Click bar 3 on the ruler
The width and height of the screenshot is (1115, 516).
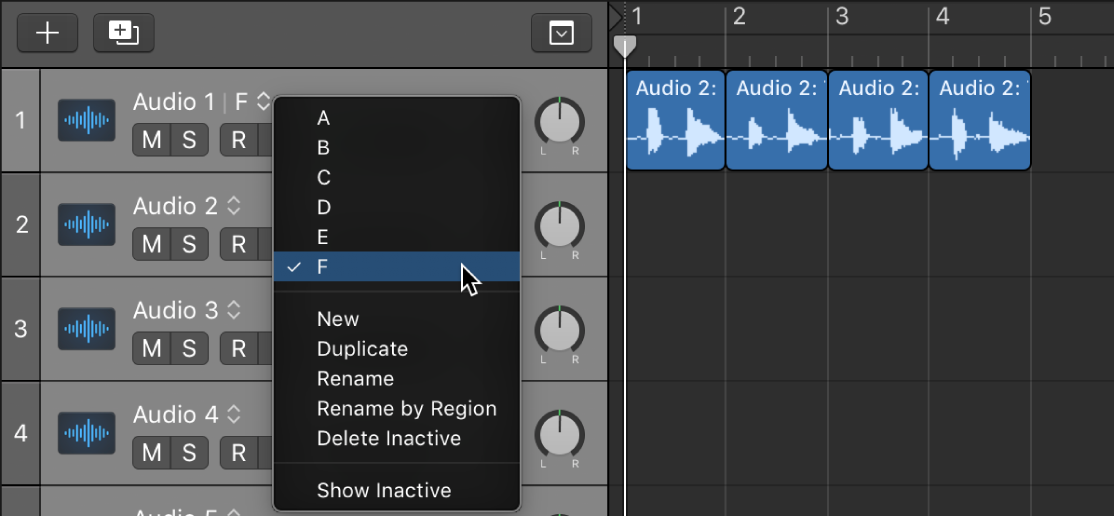point(842,17)
